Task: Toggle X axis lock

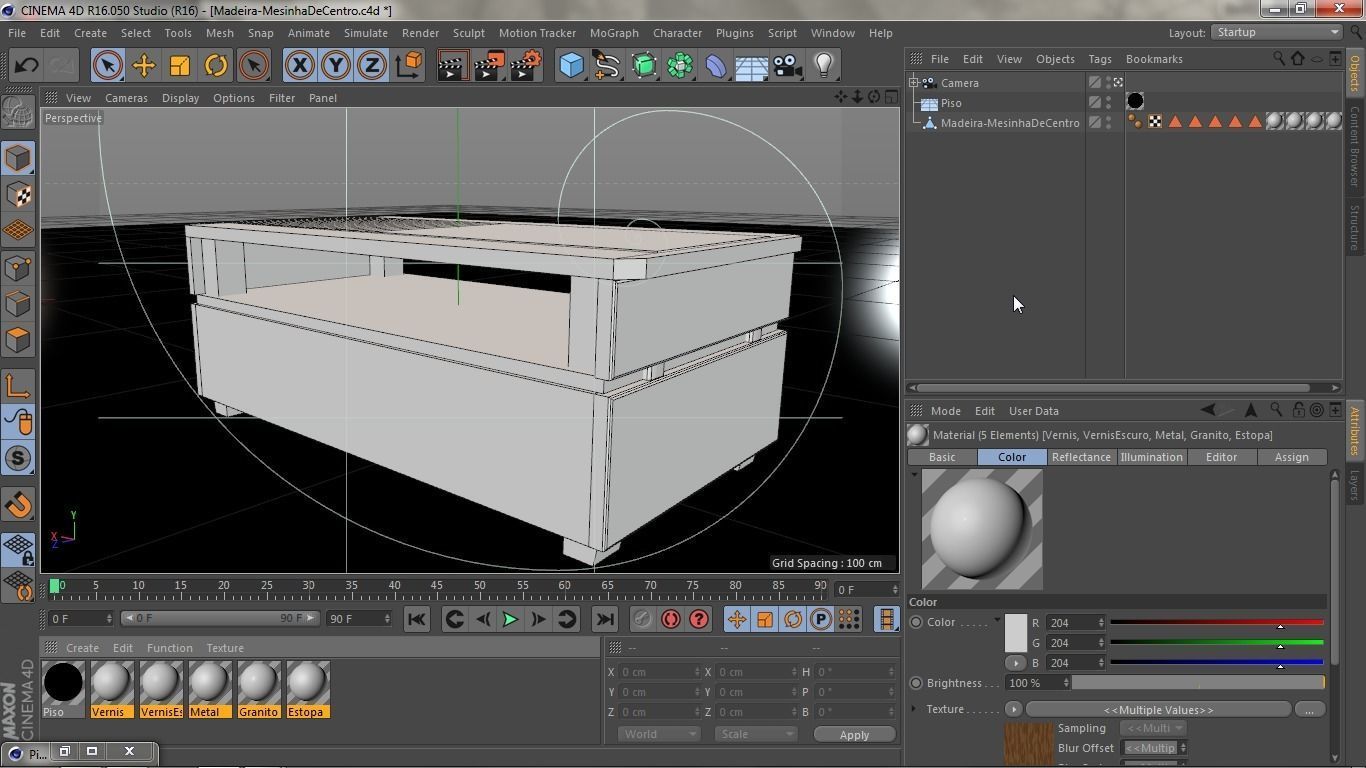Action: (299, 66)
